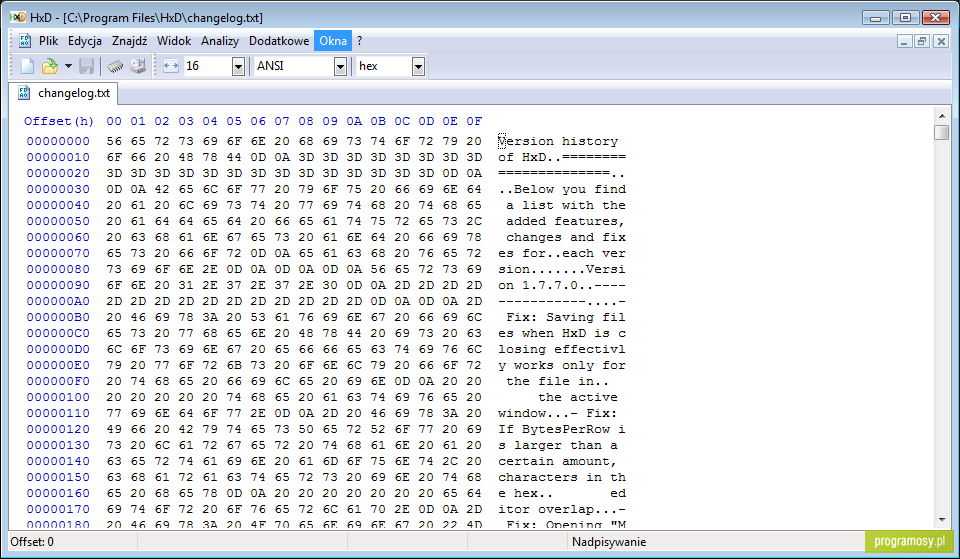Viewport: 960px width, 559px height.
Task: Open the Analizy menu
Action: (x=220, y=41)
